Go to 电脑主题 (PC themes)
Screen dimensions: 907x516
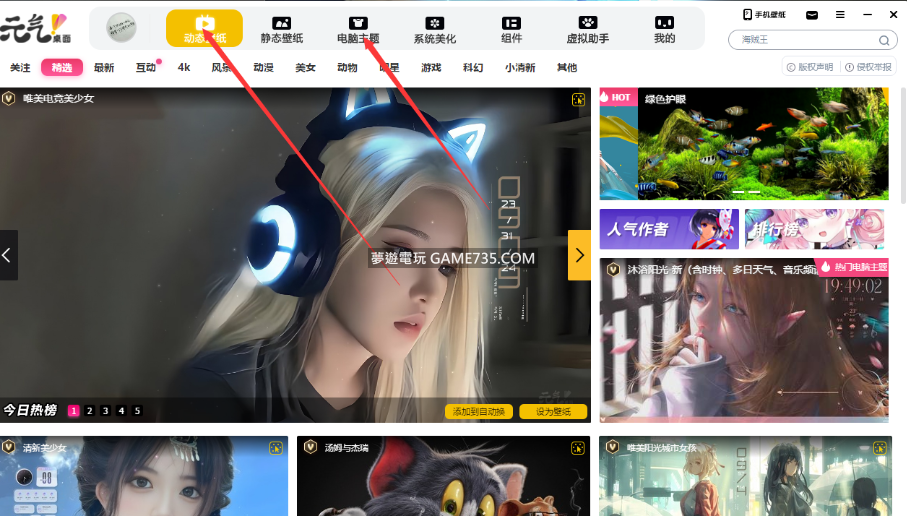pyautogui.click(x=358, y=29)
